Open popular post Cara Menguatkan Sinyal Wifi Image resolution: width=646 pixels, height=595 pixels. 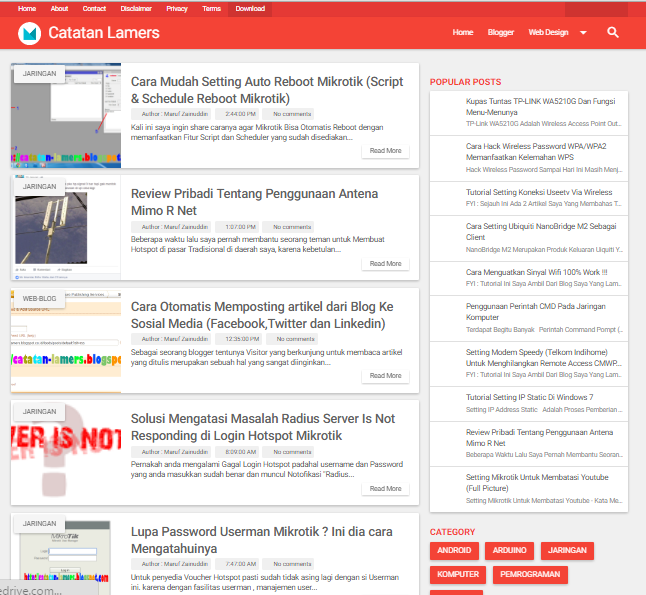click(536, 272)
